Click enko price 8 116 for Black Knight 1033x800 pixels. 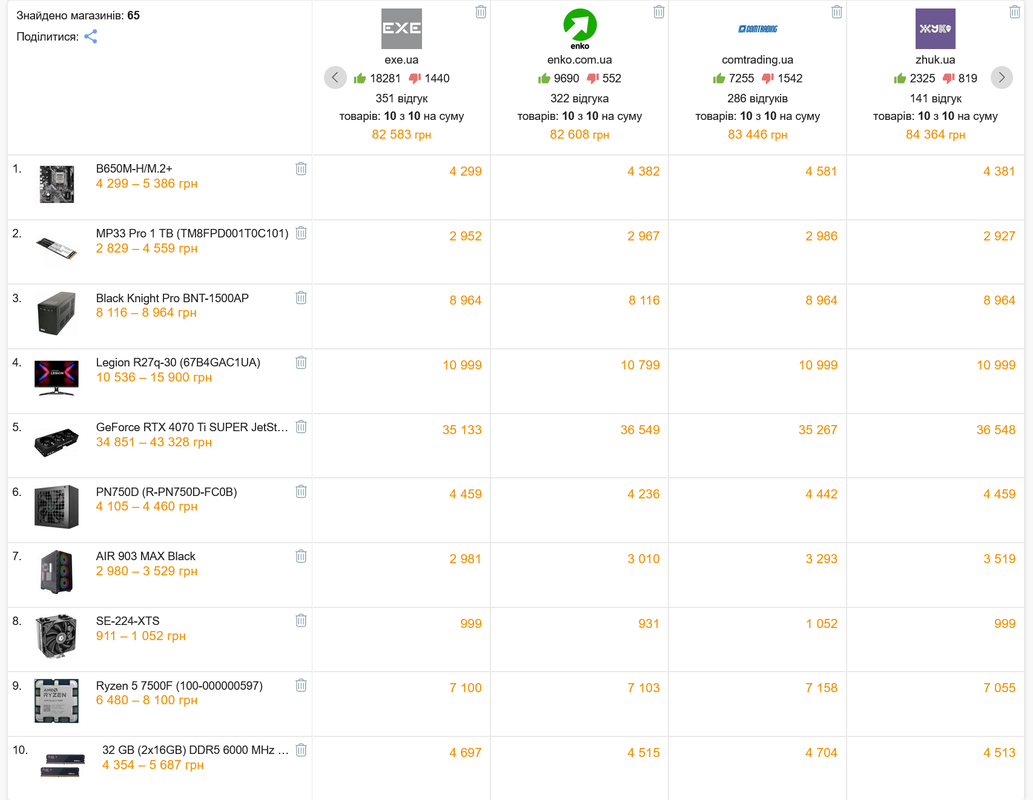644,300
